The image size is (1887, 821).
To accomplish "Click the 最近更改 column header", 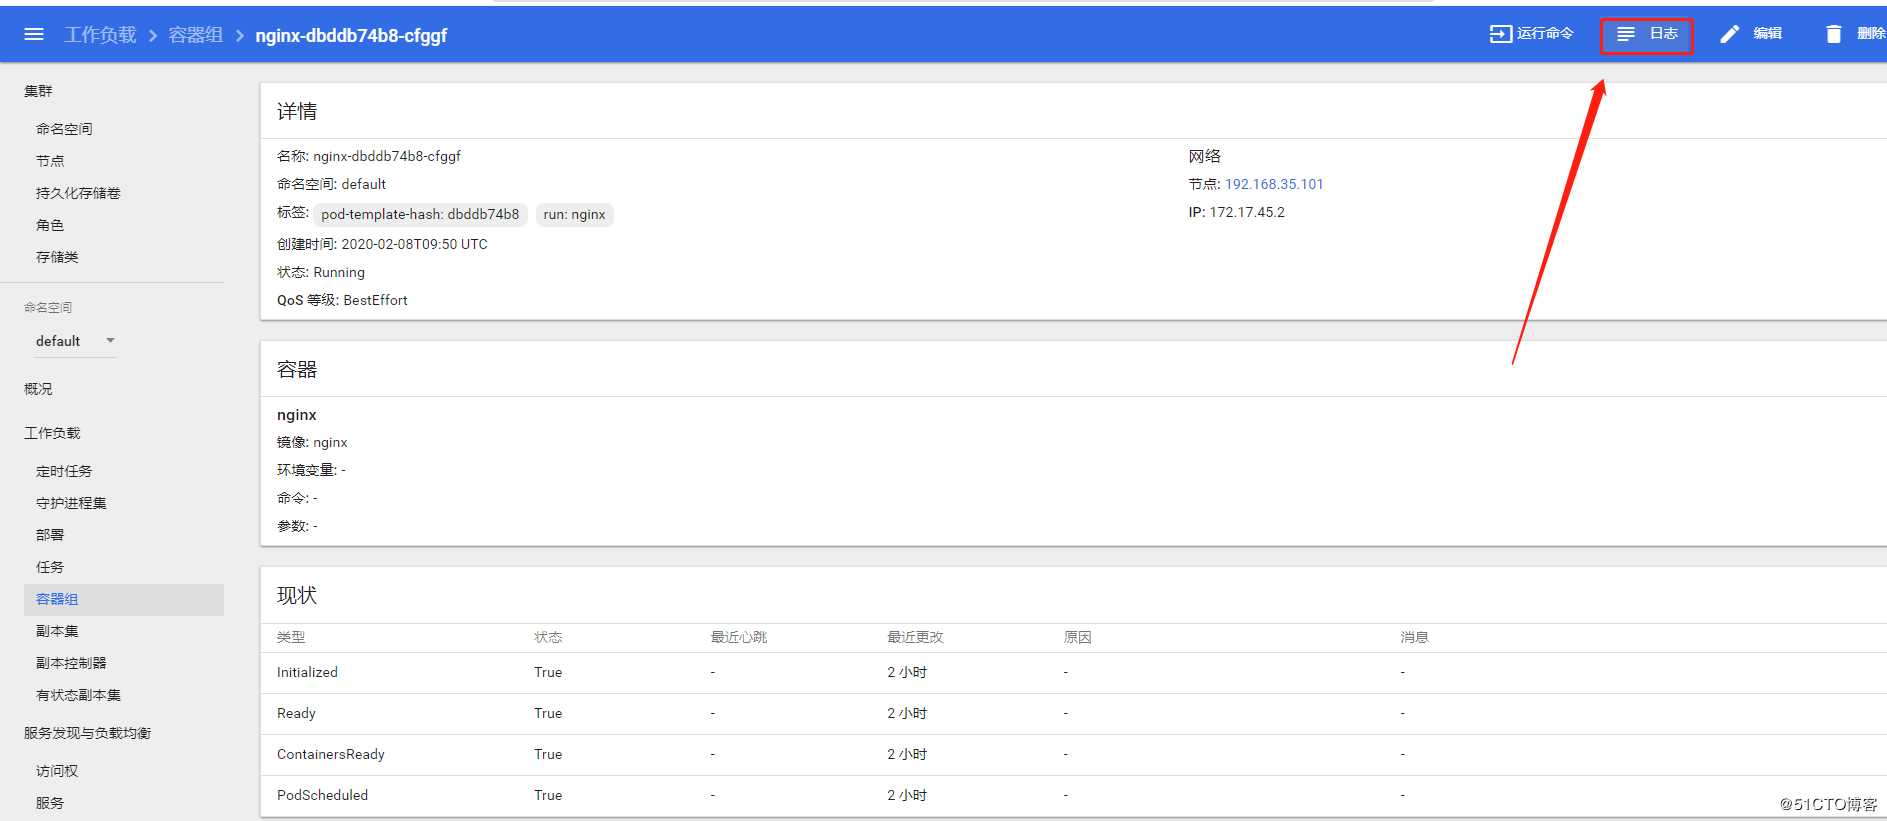I will click(915, 637).
